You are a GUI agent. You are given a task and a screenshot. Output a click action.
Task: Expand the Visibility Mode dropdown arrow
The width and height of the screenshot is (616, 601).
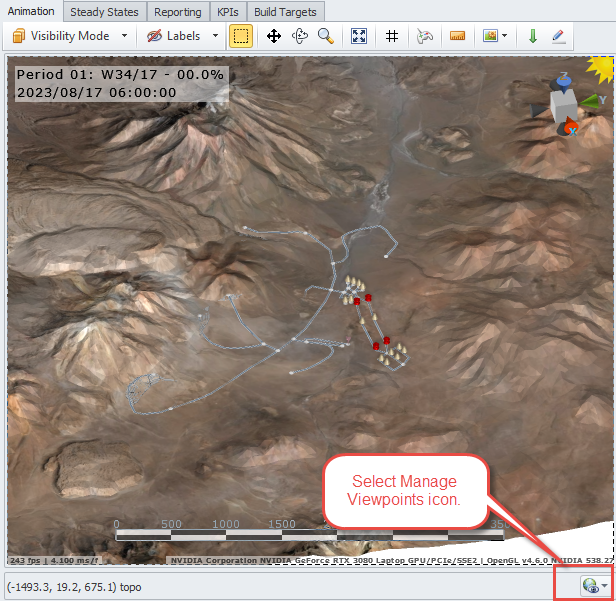125,36
